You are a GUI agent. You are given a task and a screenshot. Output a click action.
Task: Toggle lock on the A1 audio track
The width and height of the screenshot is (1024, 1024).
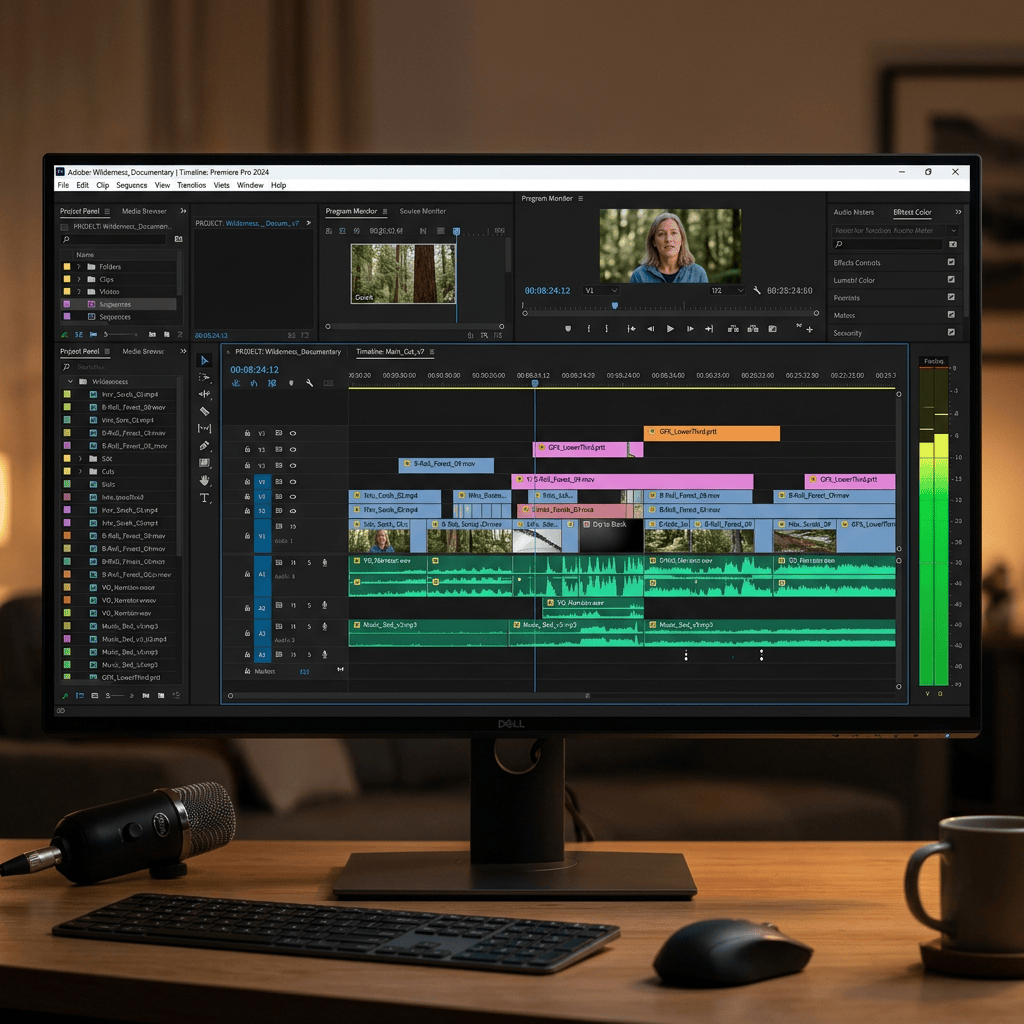click(248, 574)
